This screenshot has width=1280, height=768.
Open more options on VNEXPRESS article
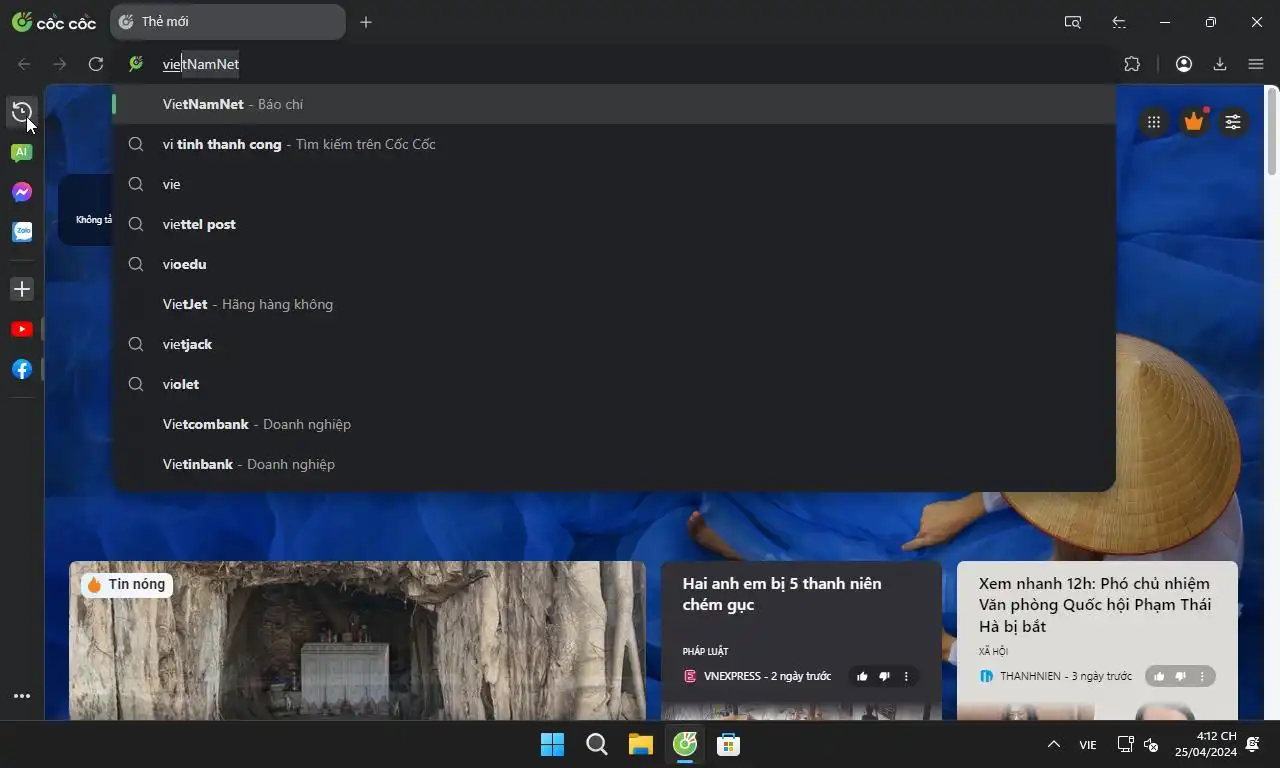(906, 677)
